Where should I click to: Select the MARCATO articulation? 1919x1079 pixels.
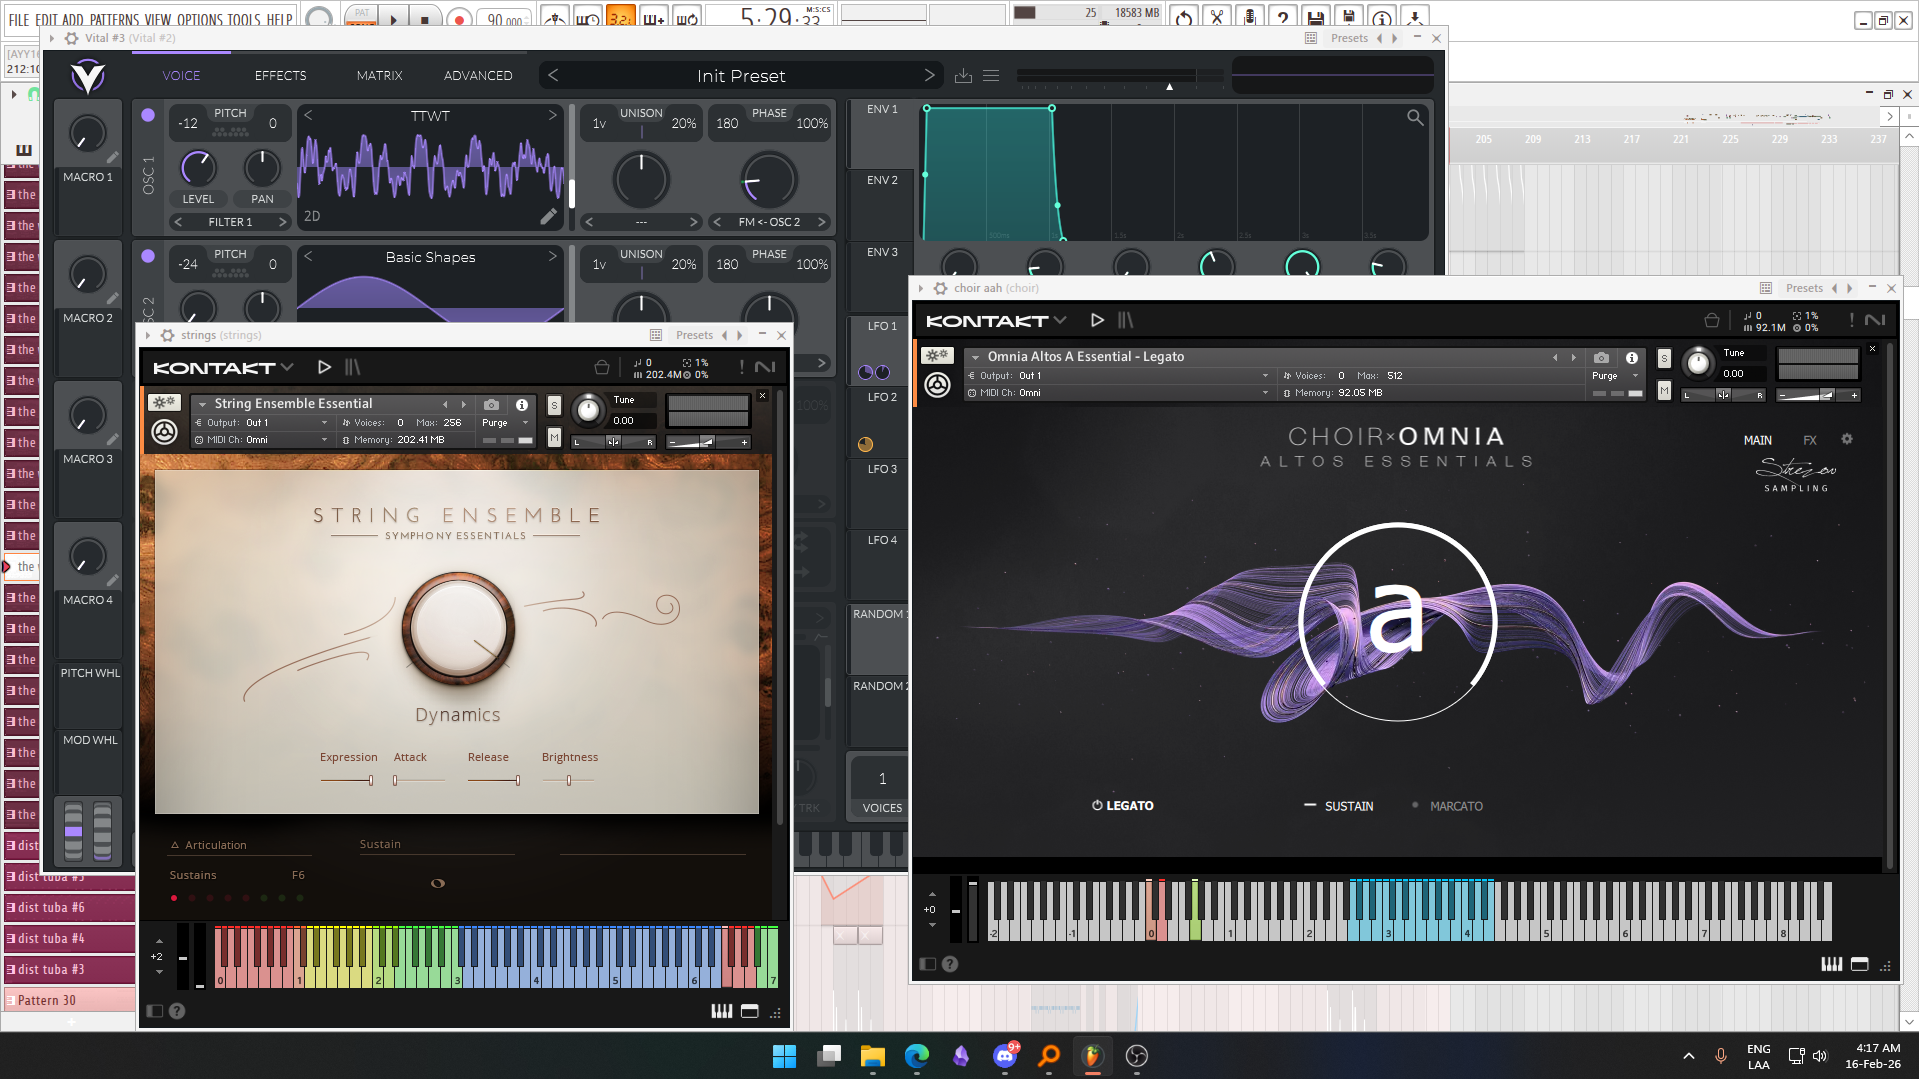pos(1455,806)
